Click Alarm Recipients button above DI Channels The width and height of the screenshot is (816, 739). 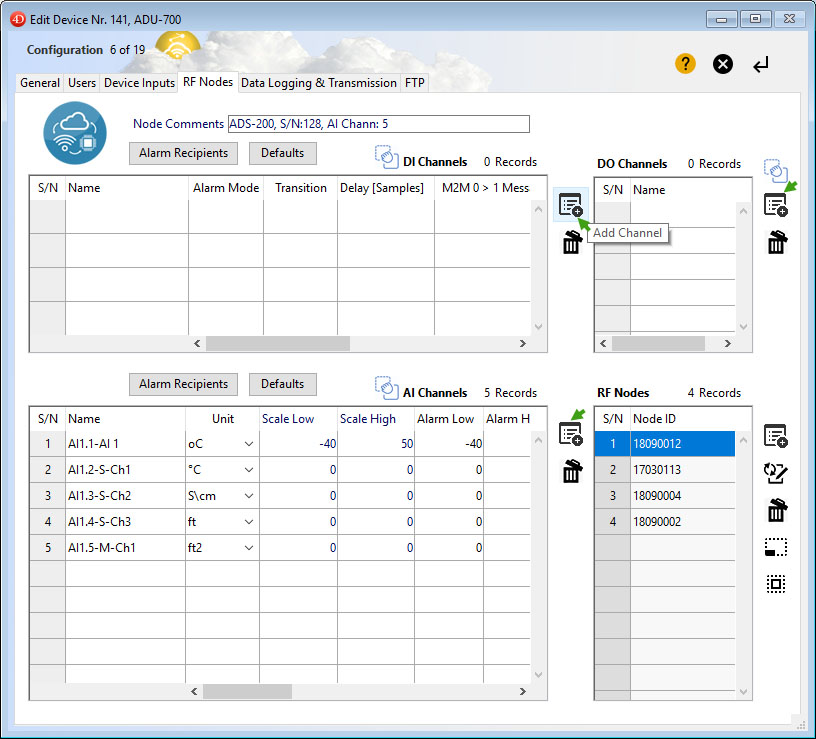click(x=183, y=153)
